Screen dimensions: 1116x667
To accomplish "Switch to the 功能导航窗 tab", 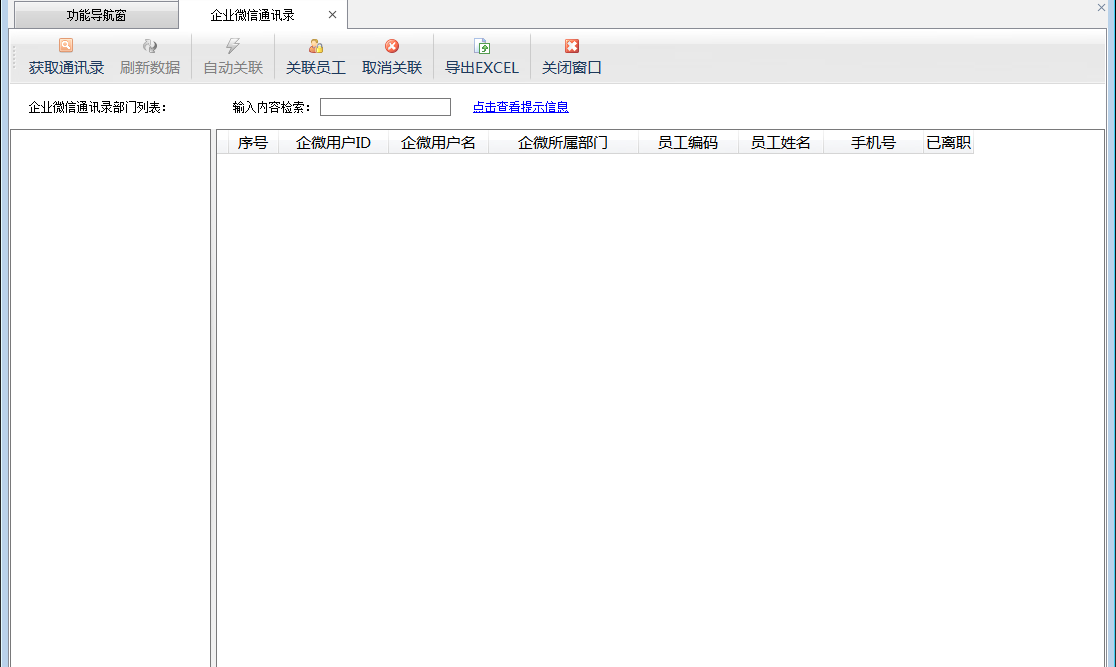I will (x=96, y=15).
